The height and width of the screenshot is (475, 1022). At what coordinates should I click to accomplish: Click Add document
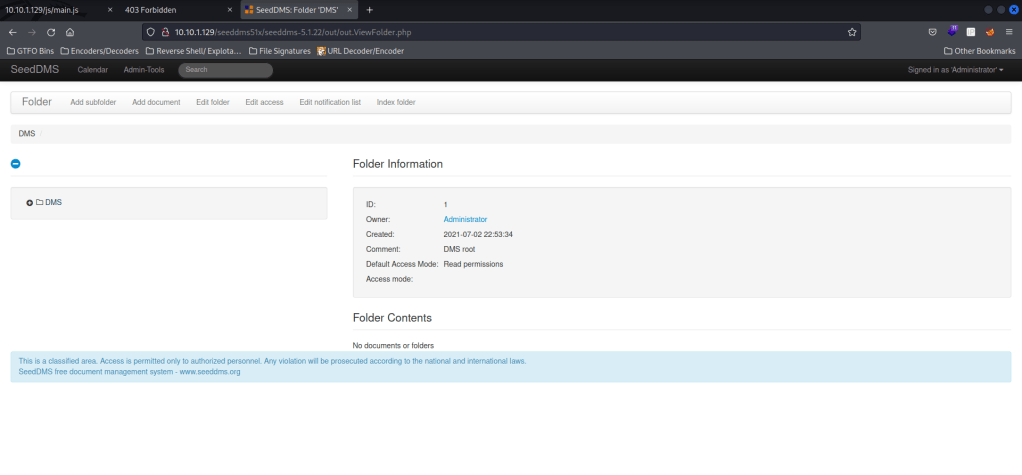point(156,102)
